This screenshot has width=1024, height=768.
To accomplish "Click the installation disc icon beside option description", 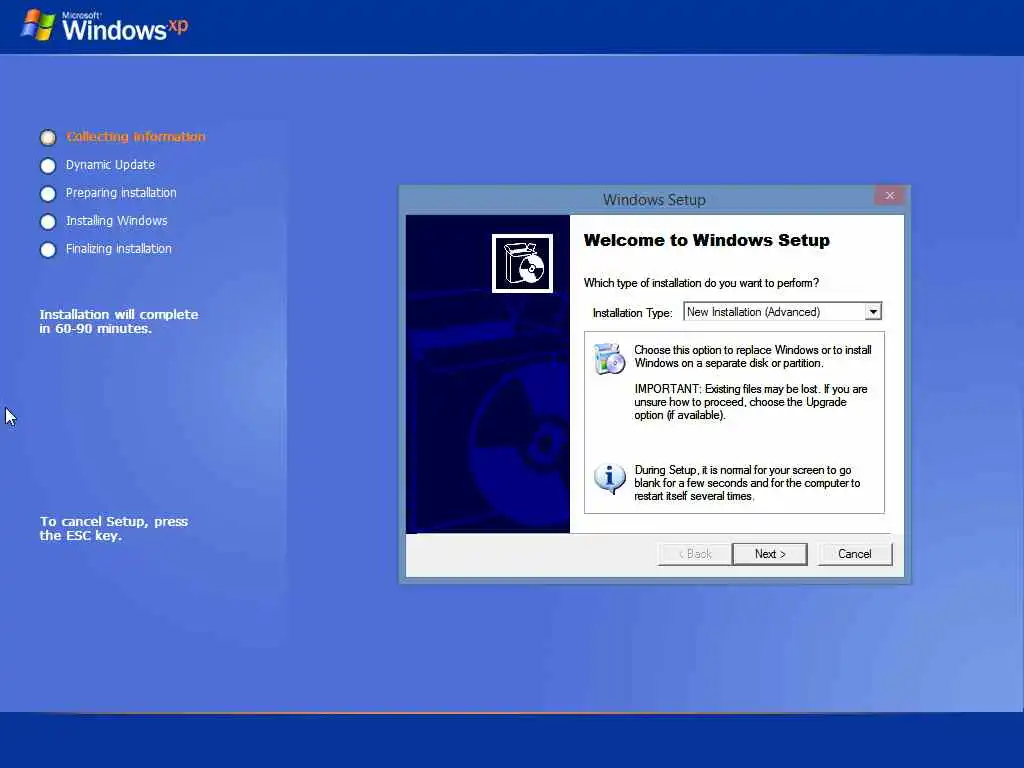I will click(609, 358).
